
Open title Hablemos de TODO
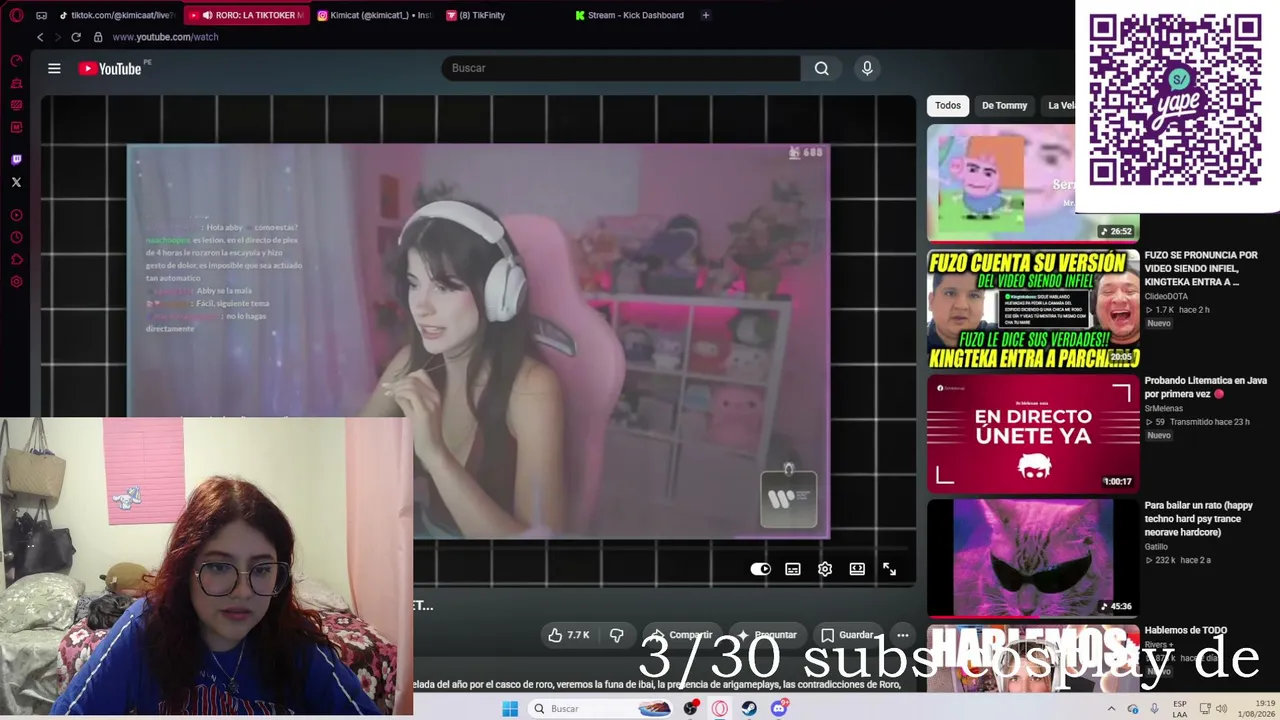point(1186,630)
